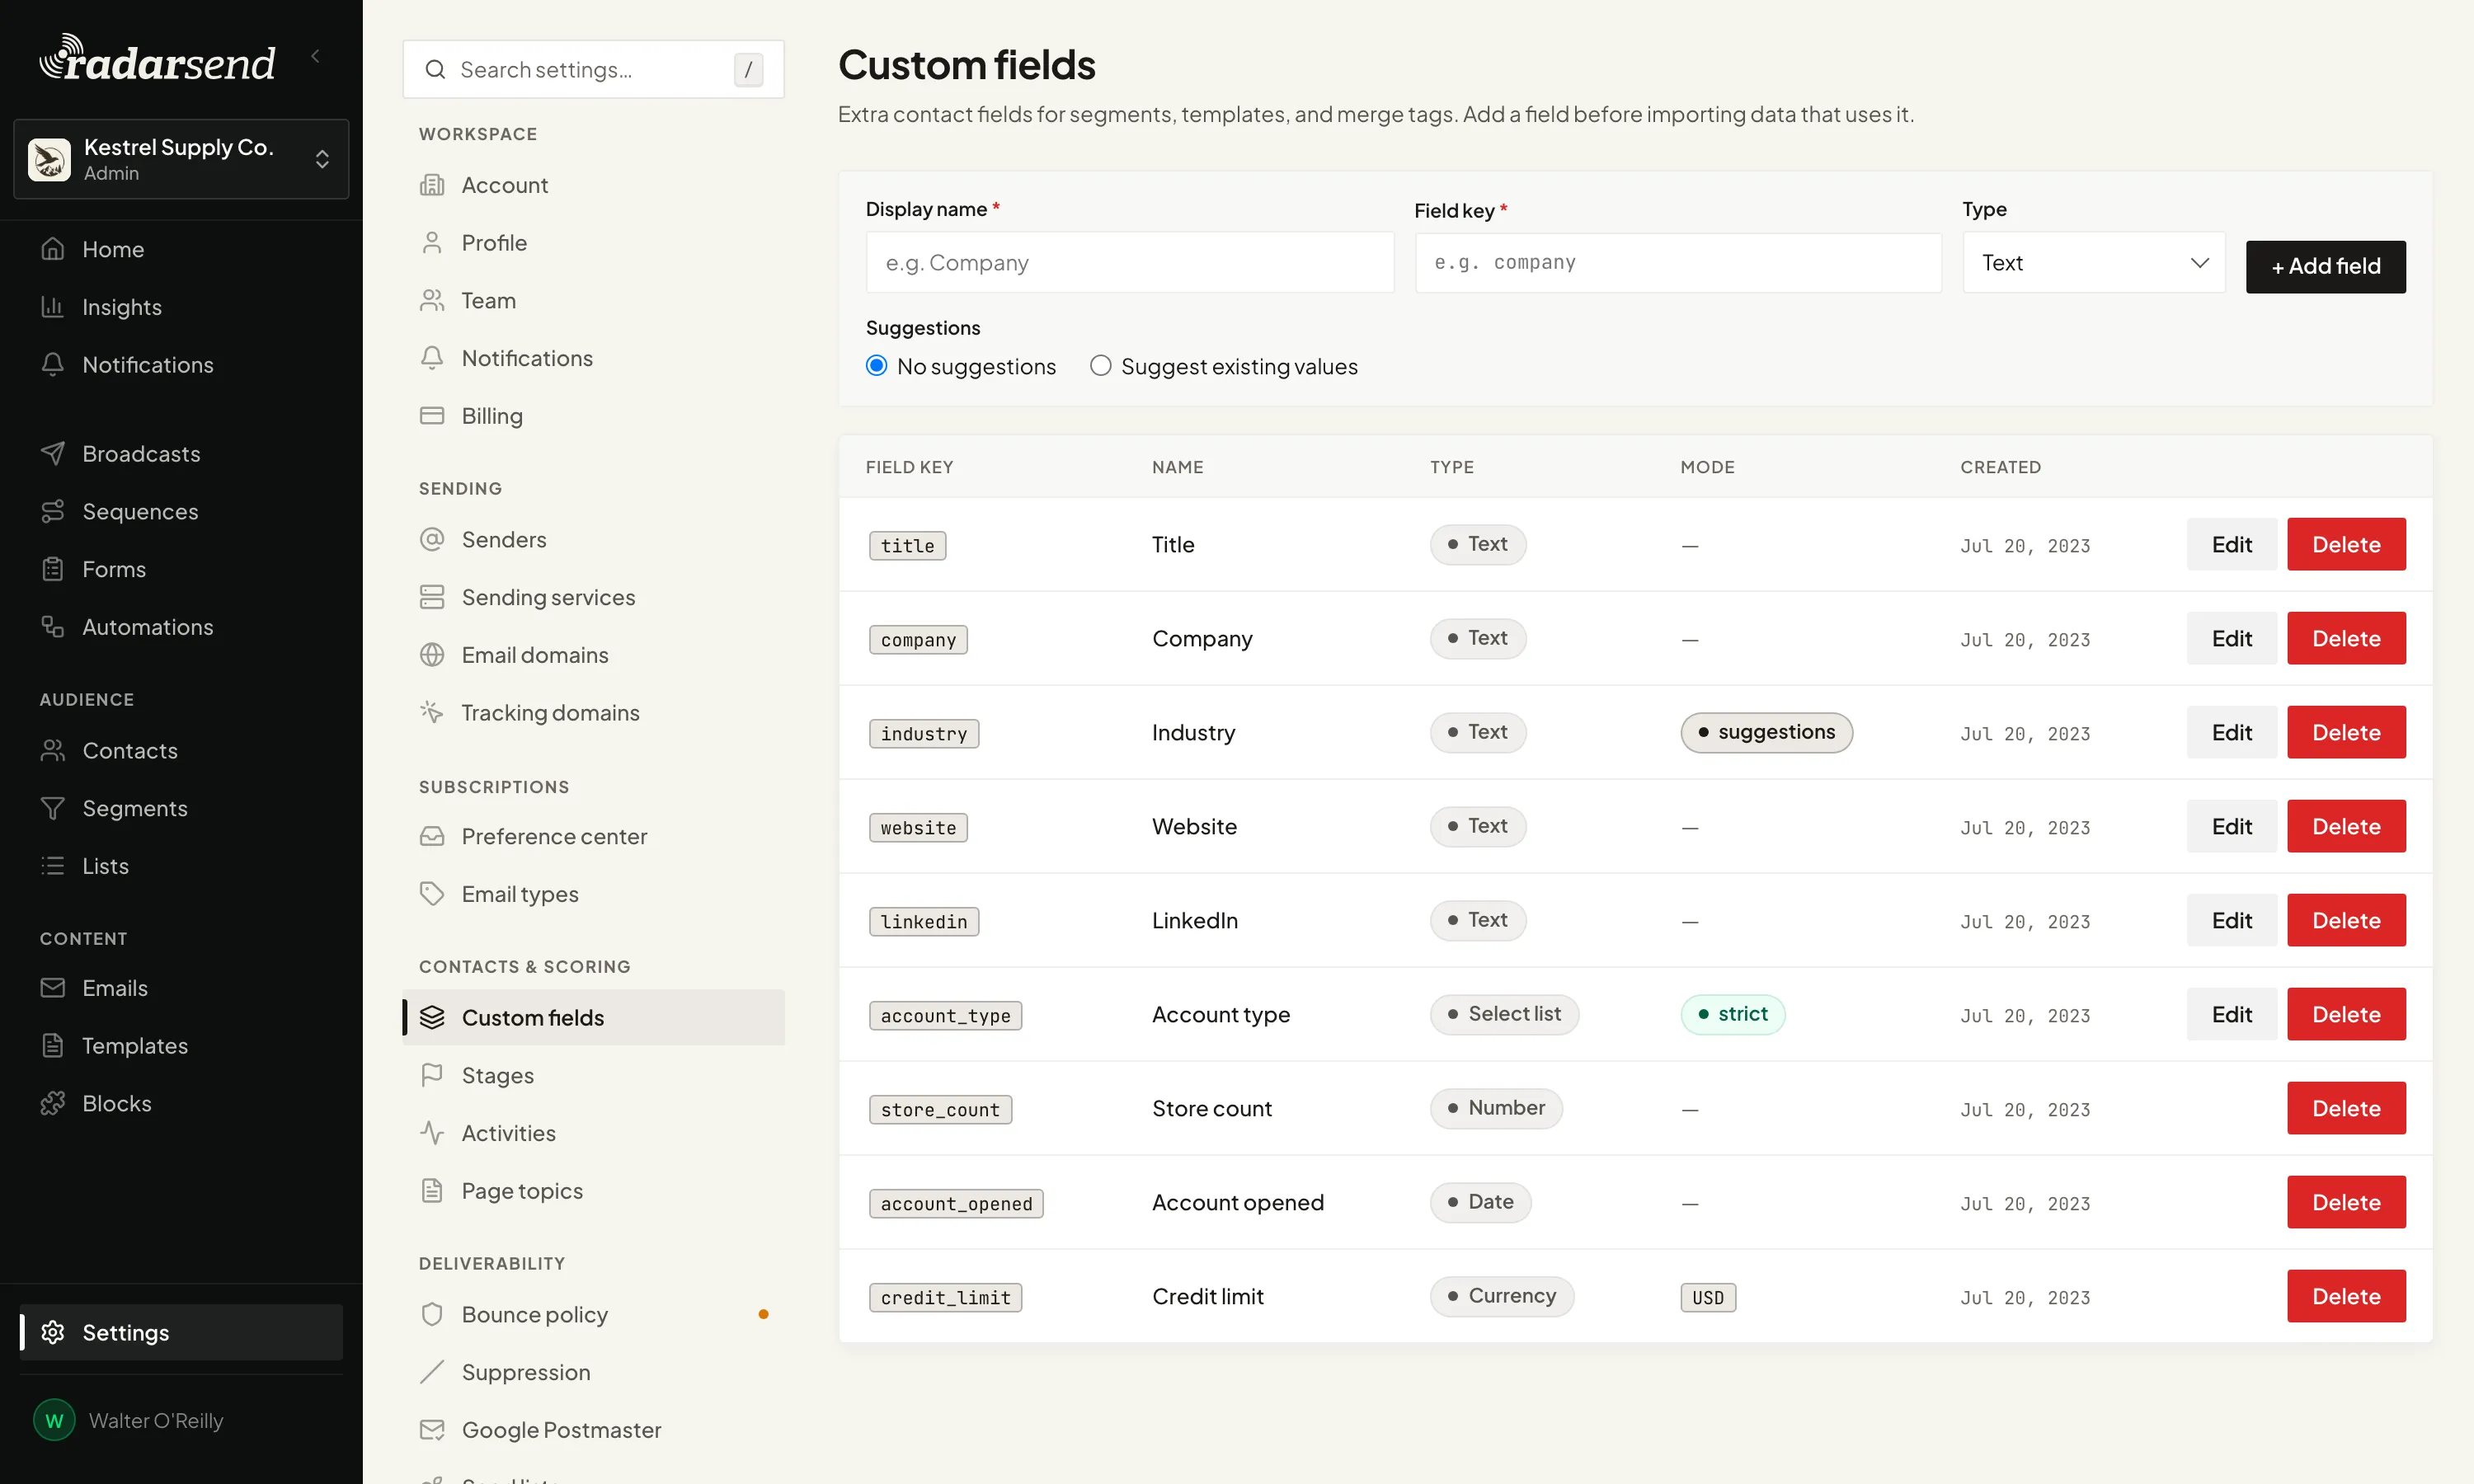The width and height of the screenshot is (2474, 1484).
Task: Open Insights via its chart icon
Action: 53,307
